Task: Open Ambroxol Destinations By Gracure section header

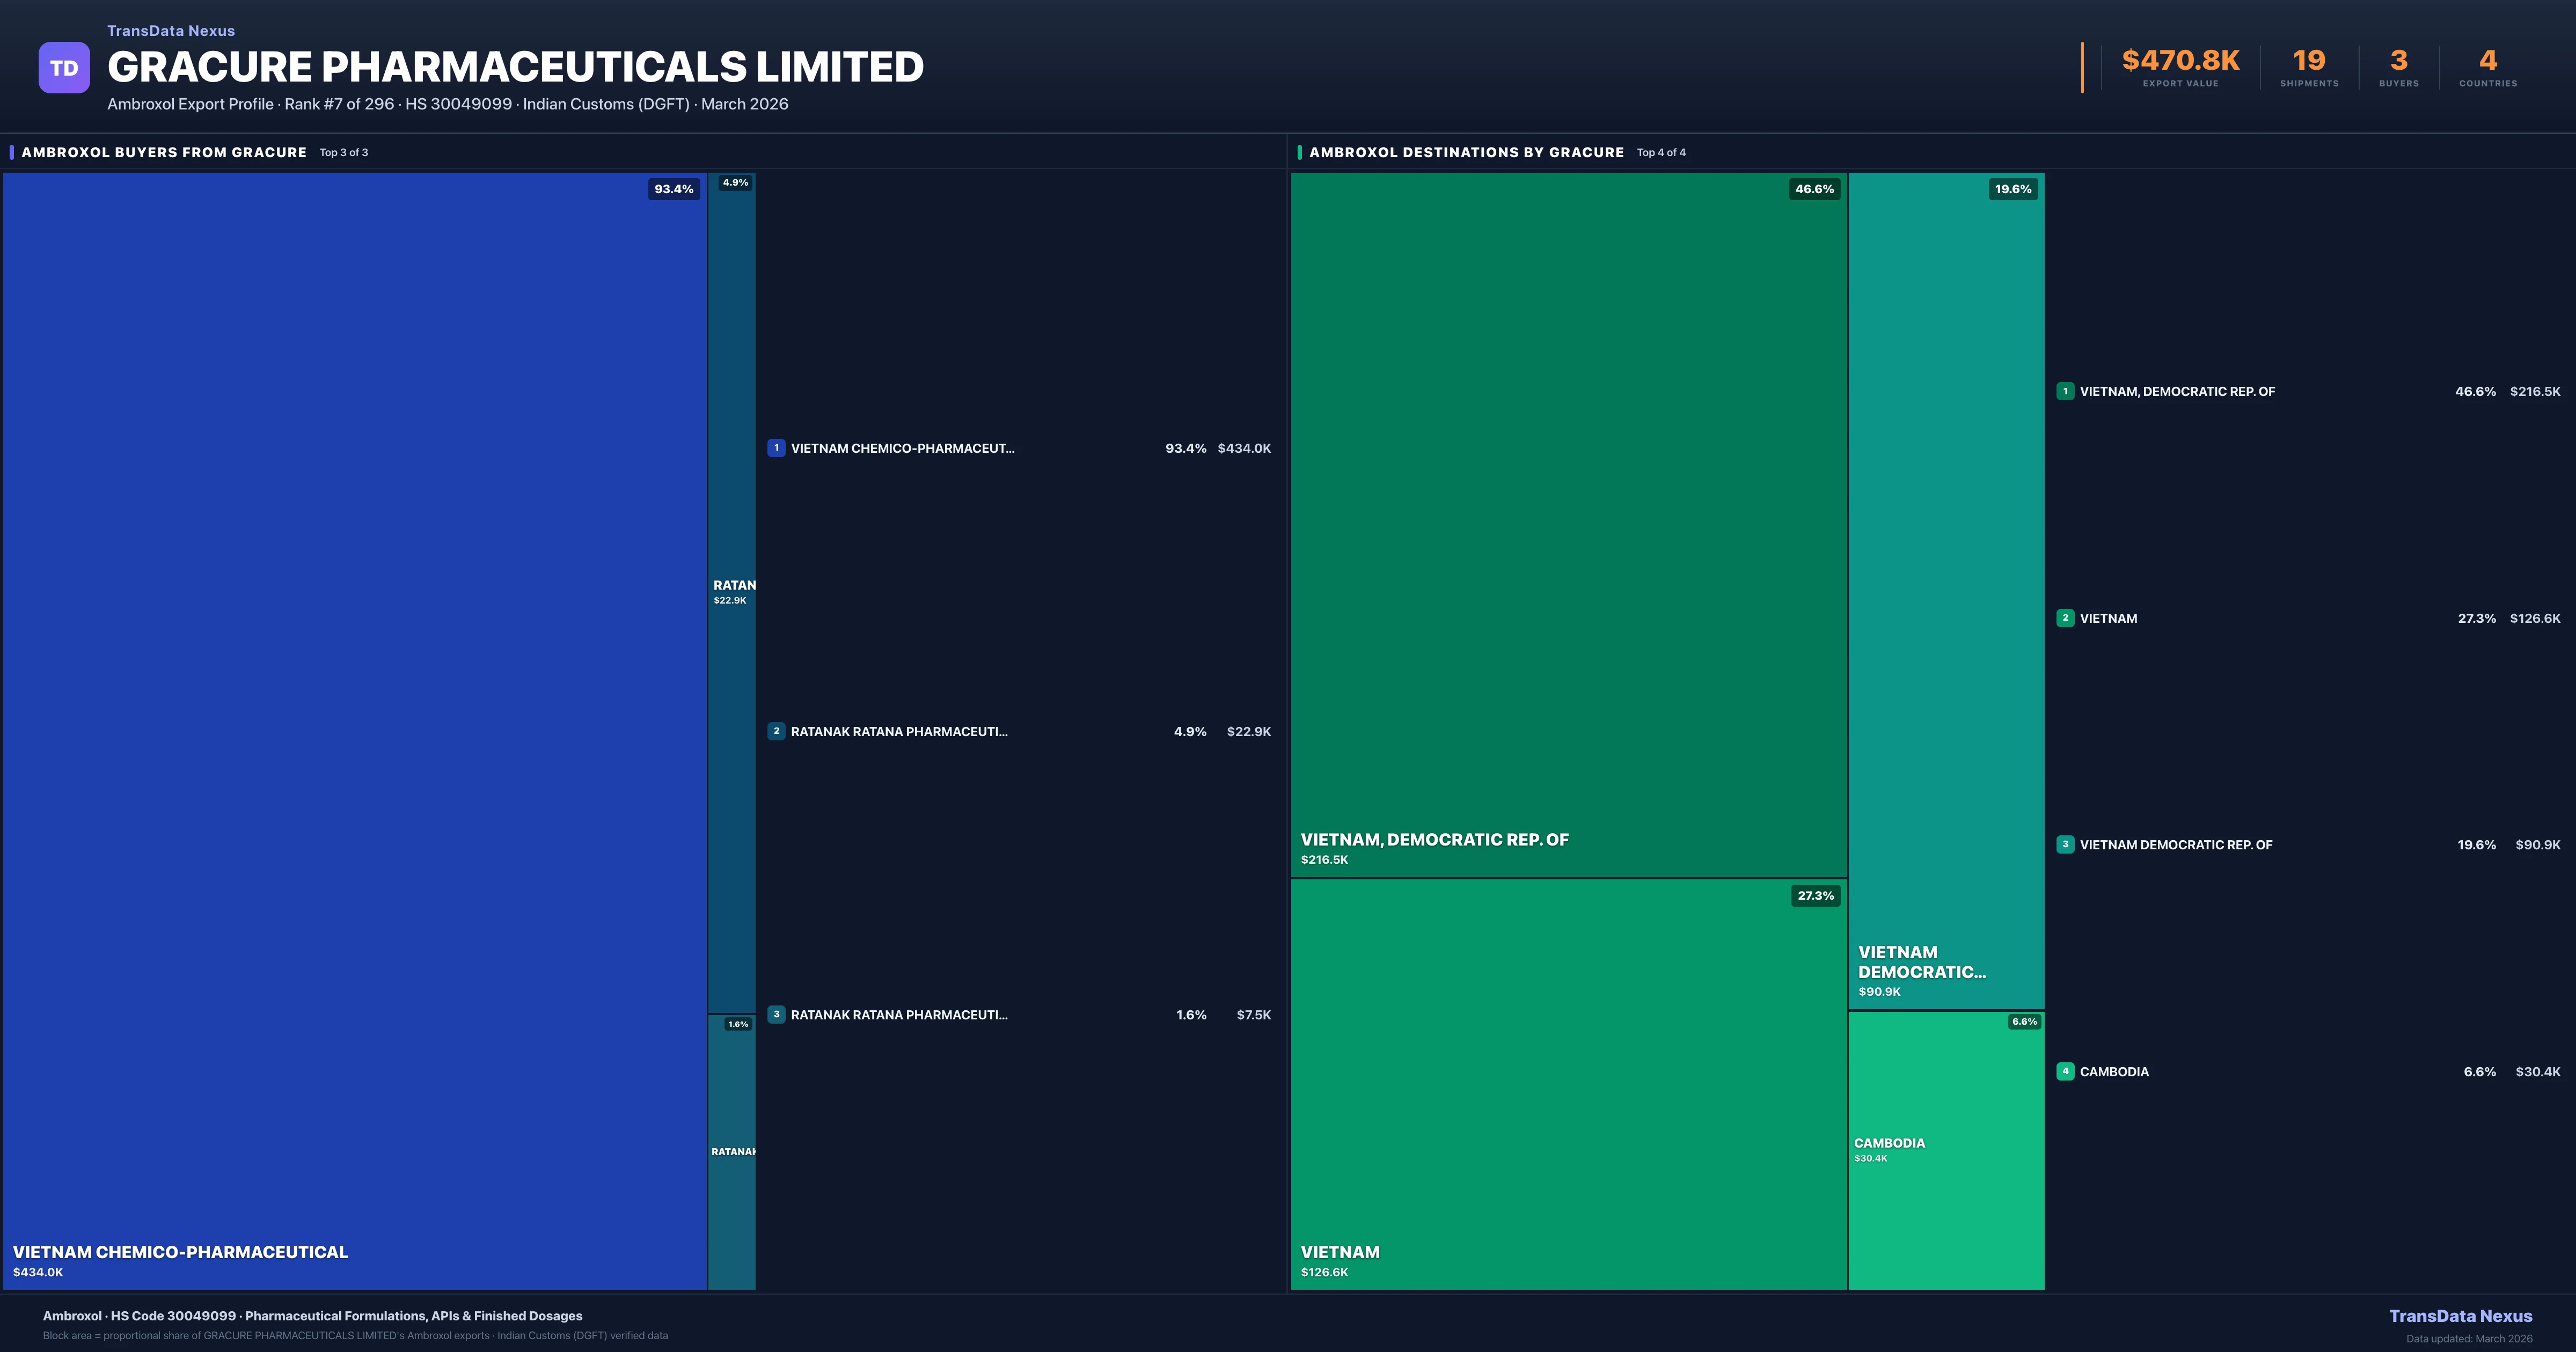Action: pos(1466,152)
